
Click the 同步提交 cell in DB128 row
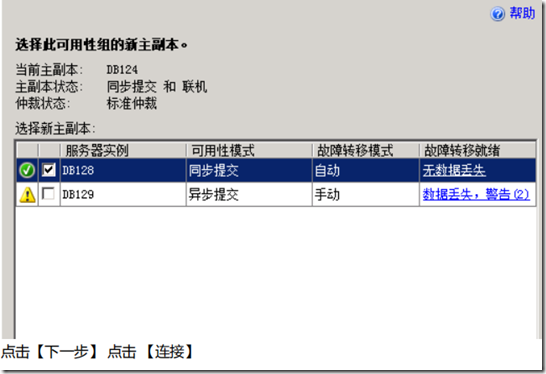(x=249, y=170)
